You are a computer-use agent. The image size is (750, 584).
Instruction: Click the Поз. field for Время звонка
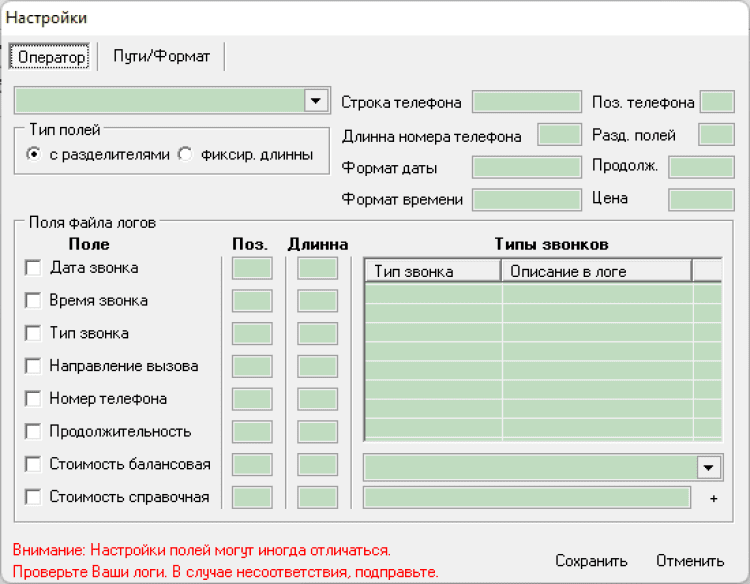252,301
